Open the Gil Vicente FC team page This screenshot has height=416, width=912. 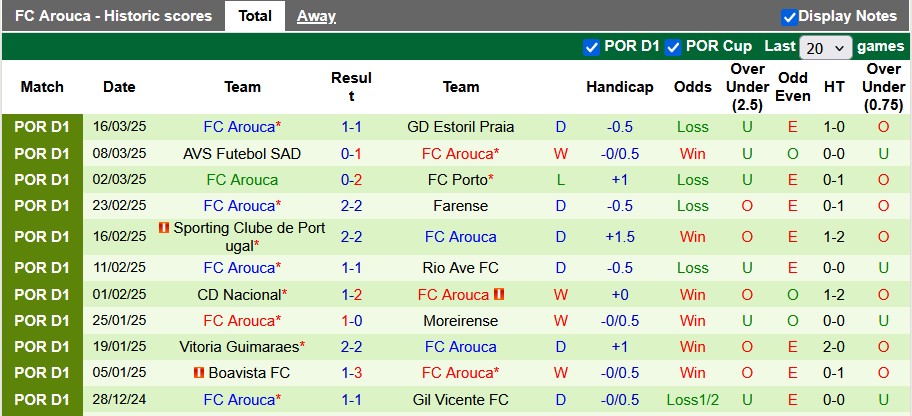click(461, 399)
